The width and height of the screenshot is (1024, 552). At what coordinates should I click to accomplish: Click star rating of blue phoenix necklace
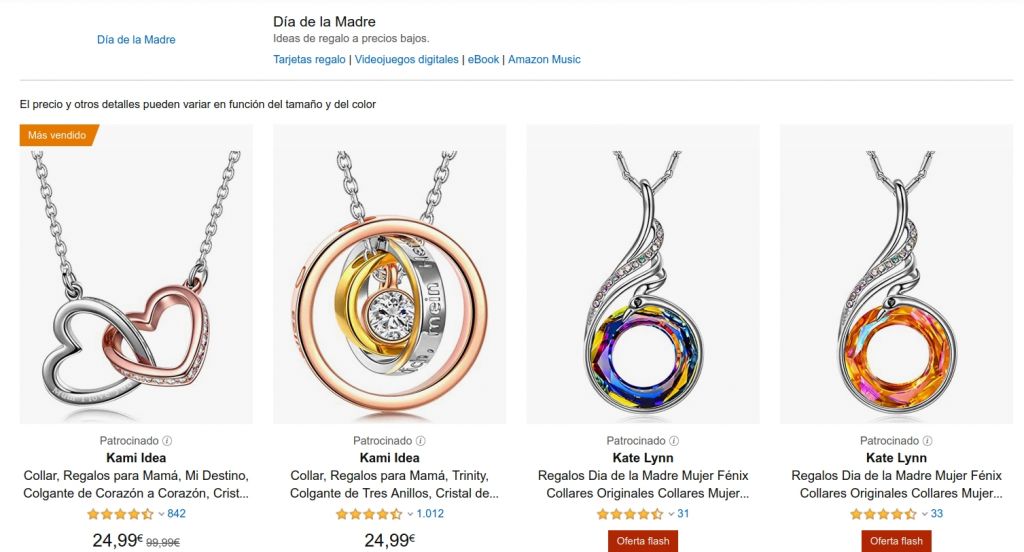630,514
